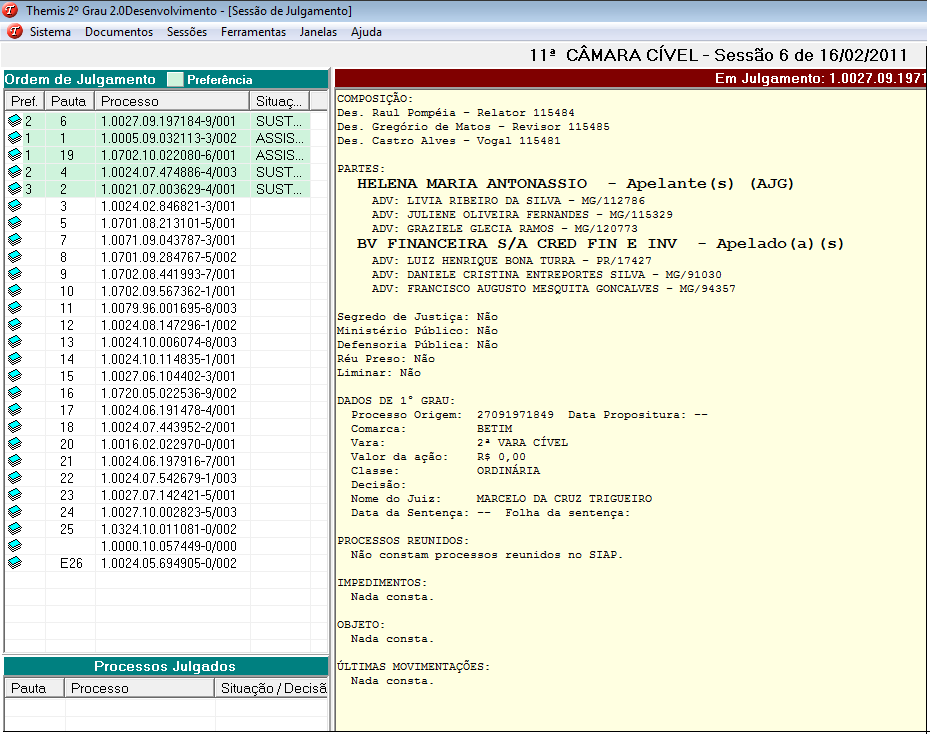The image size is (930, 736).
Task: Click the Situaç... column header
Action: tap(279, 101)
